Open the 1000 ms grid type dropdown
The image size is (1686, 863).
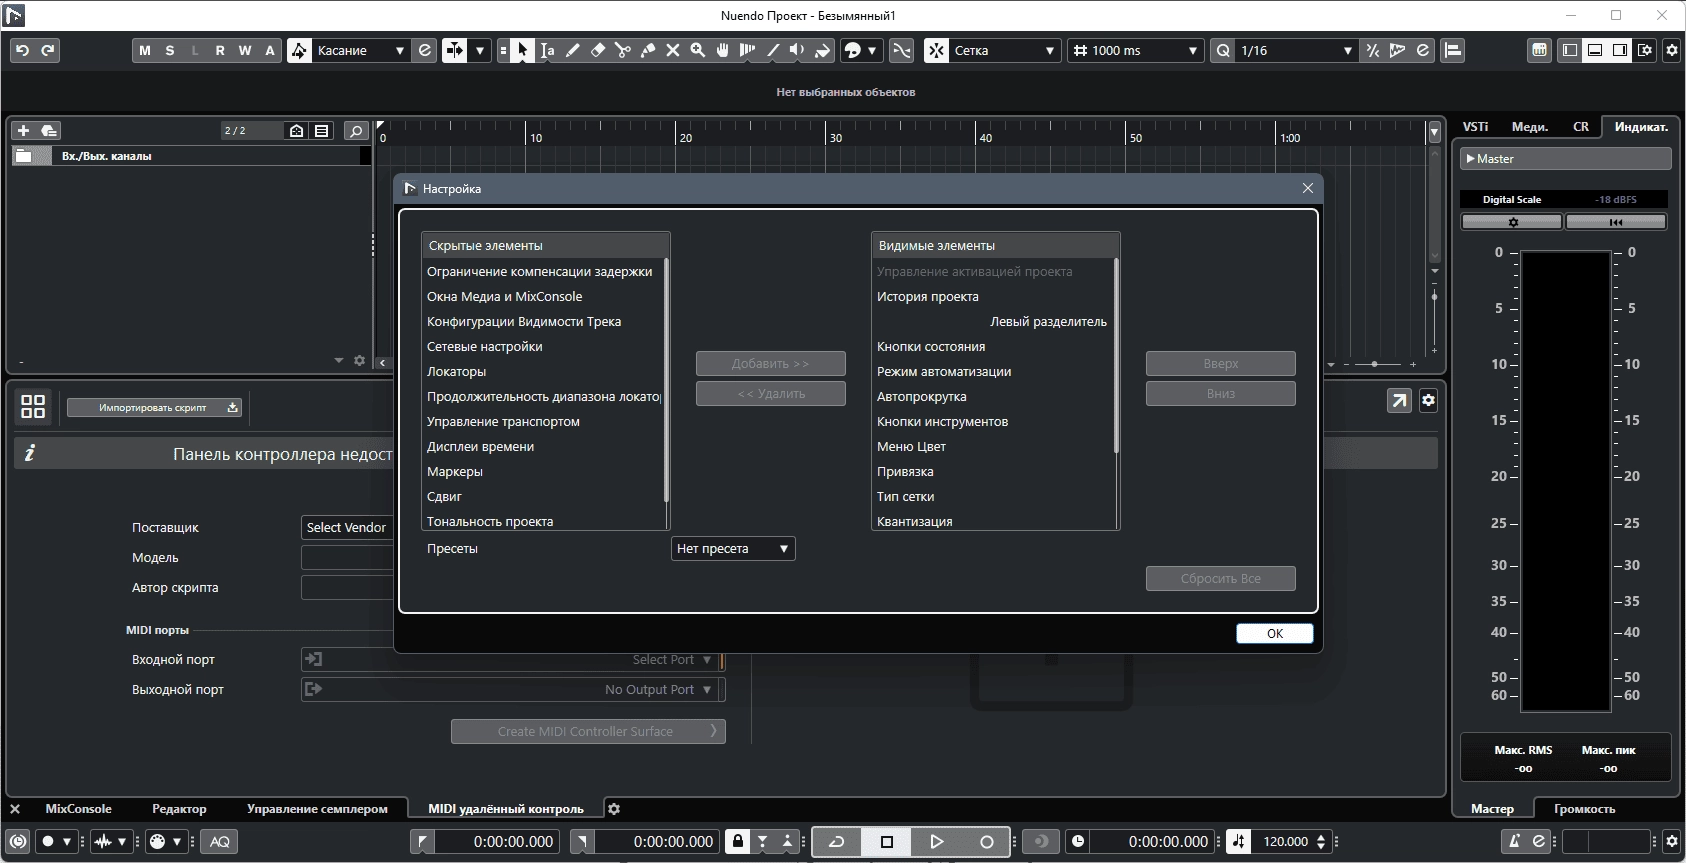[1135, 50]
